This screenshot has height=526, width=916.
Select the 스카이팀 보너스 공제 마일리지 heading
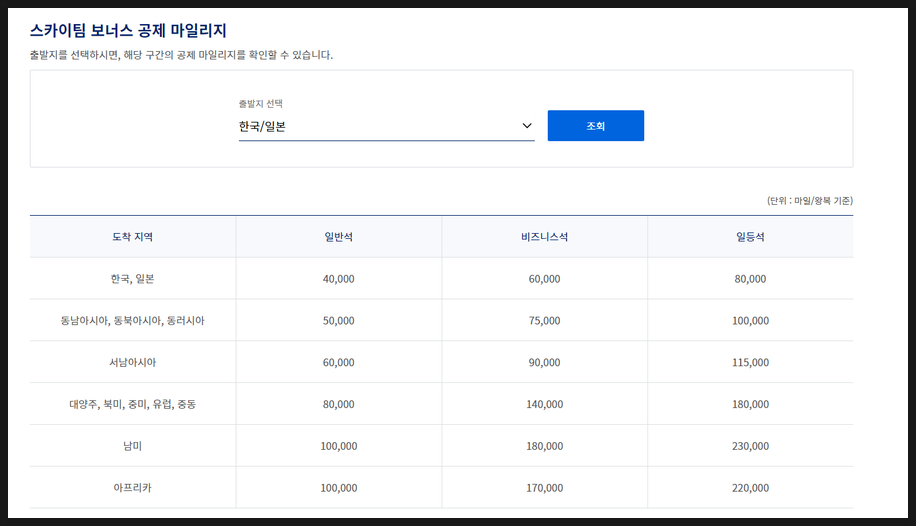click(128, 30)
